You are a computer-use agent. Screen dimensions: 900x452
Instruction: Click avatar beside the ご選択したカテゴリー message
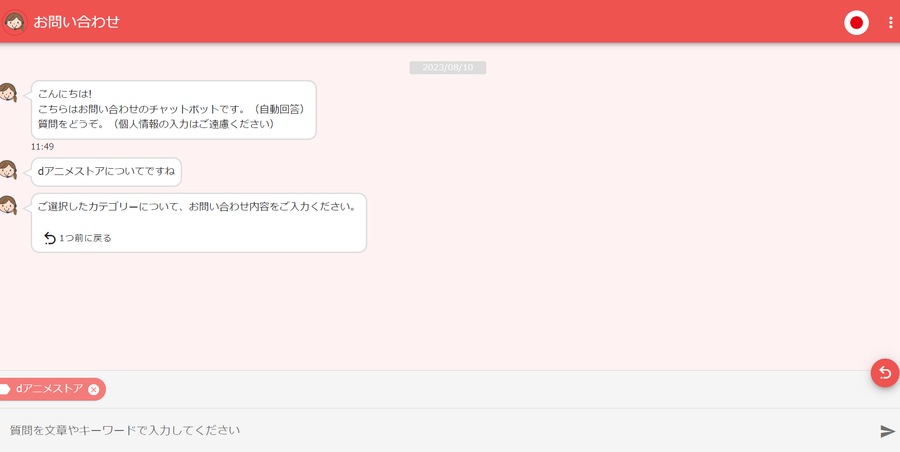tap(8, 205)
